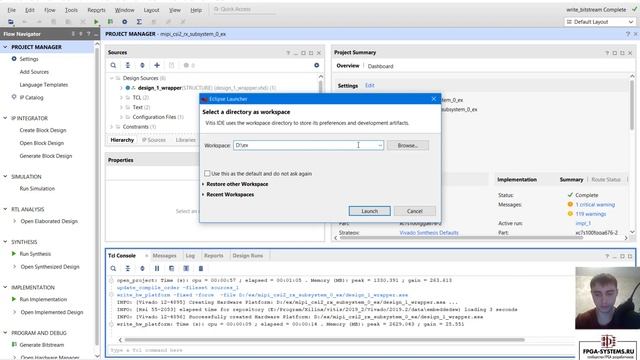Toggle the column selection icon in the Tcl Console
Image resolution: width=640 pixels, height=360 pixels.
(186, 269)
